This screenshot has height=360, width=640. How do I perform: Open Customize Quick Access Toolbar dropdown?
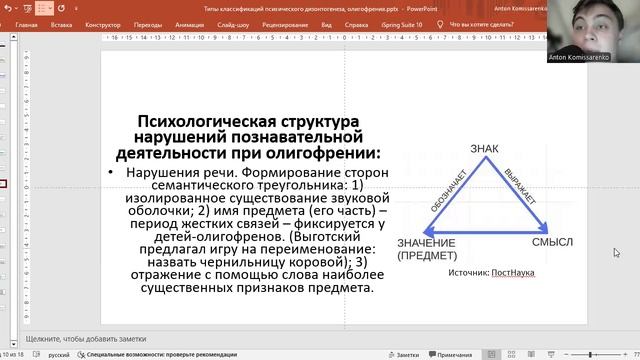76,9
